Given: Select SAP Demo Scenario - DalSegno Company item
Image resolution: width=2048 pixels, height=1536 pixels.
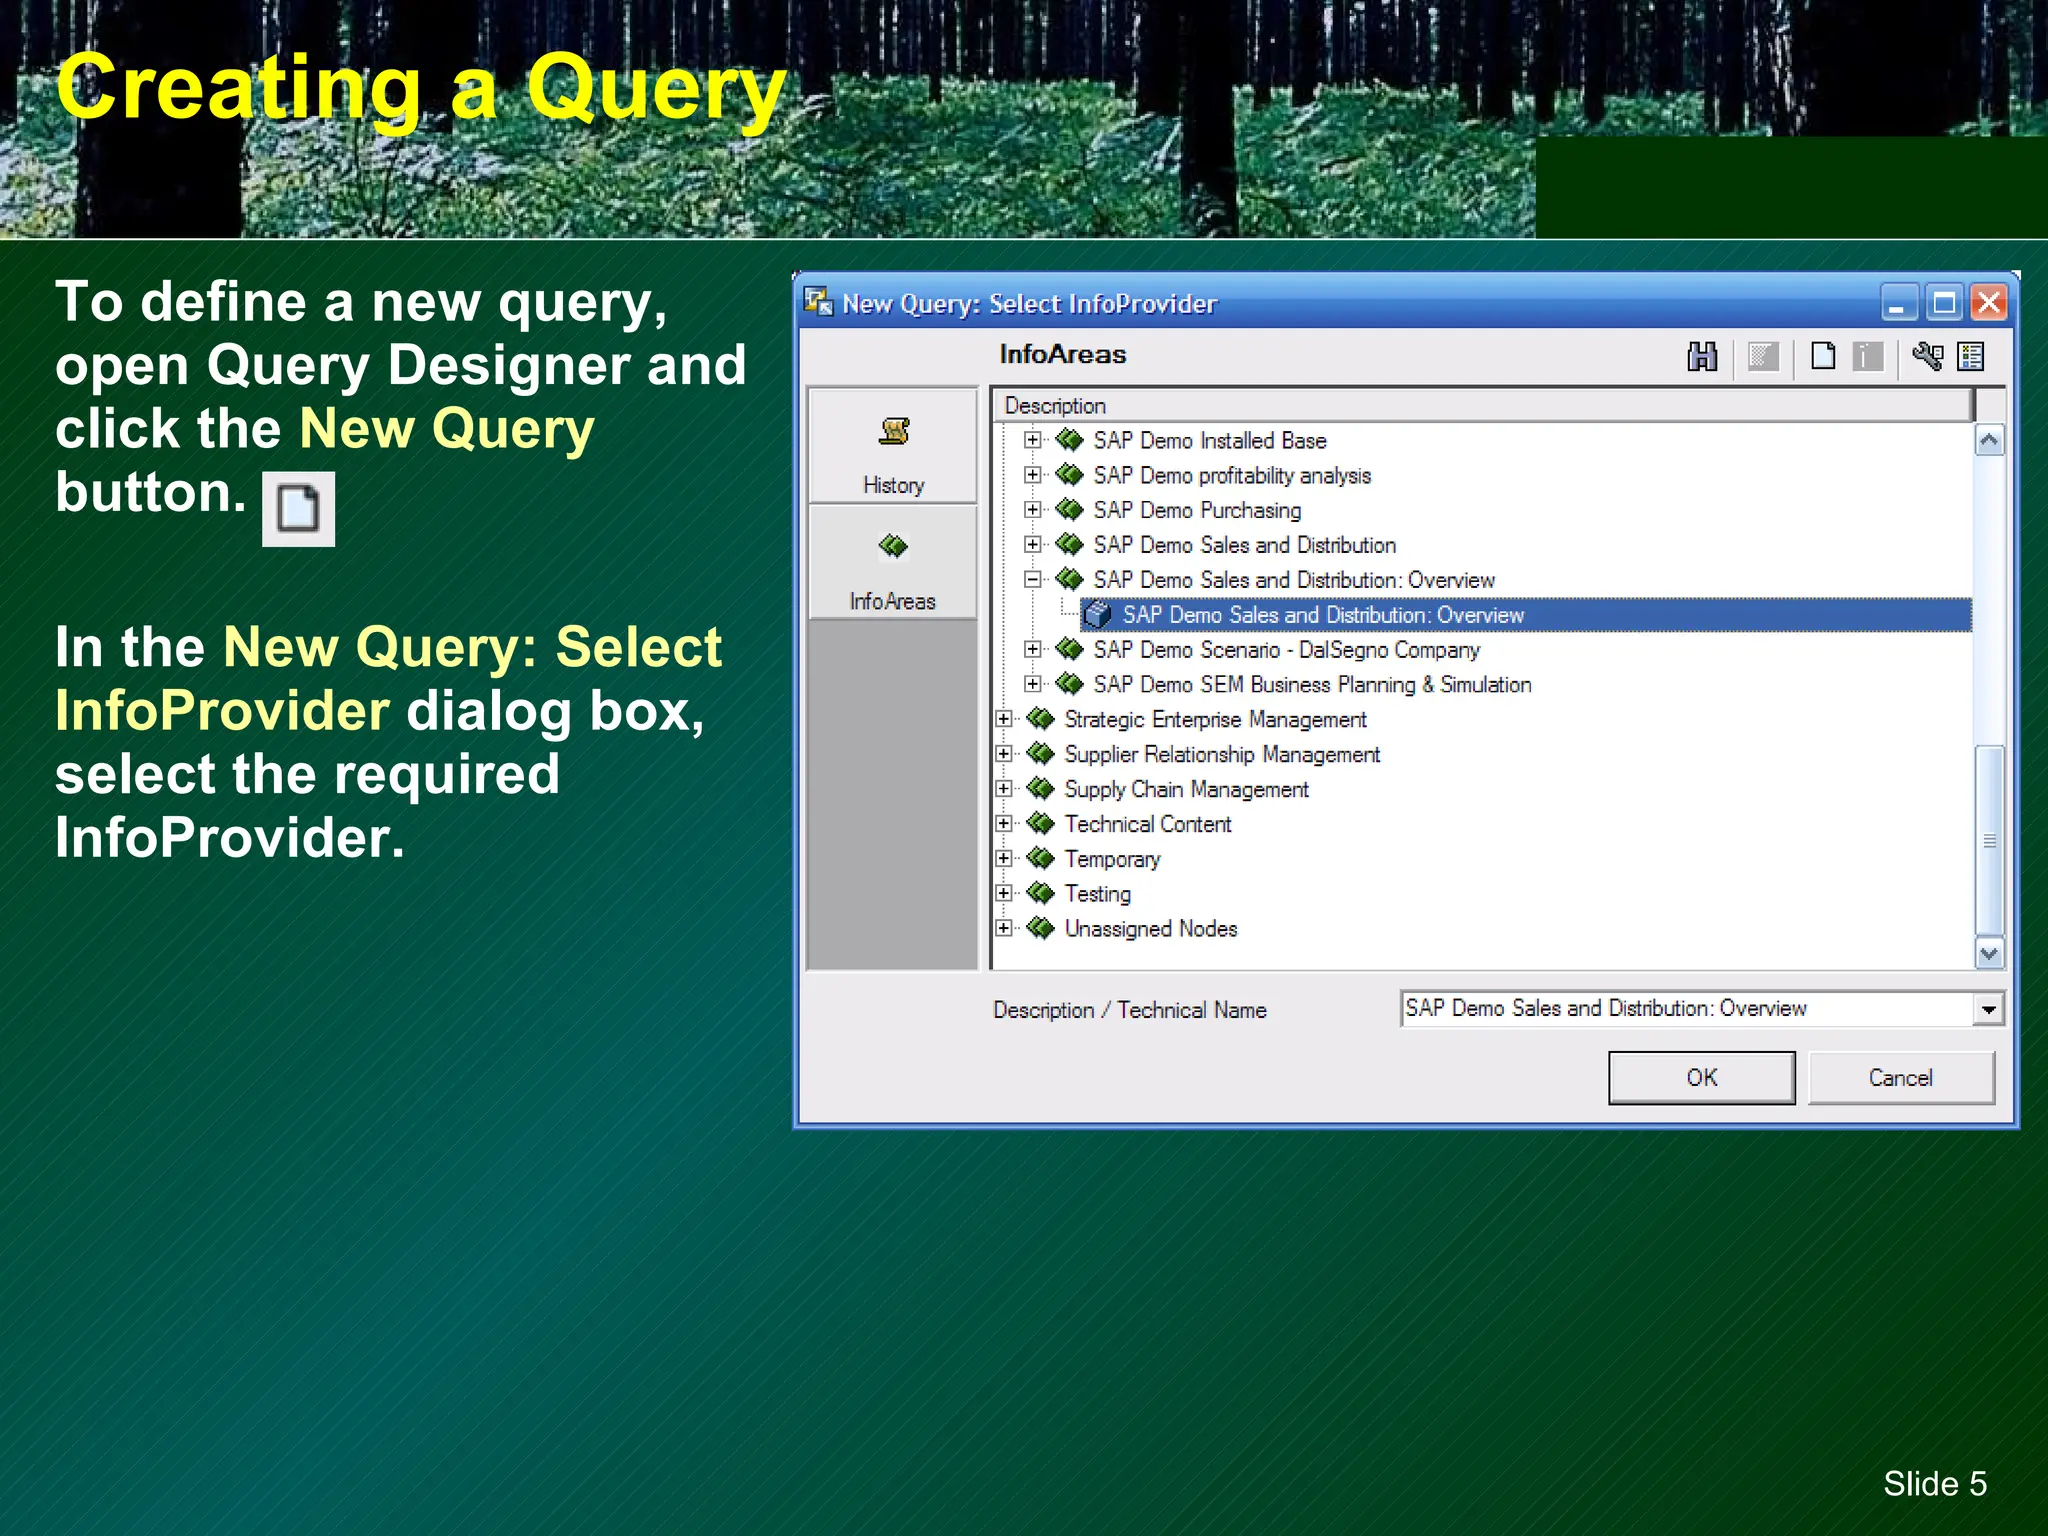Looking at the screenshot, I should pyautogui.click(x=1287, y=650).
